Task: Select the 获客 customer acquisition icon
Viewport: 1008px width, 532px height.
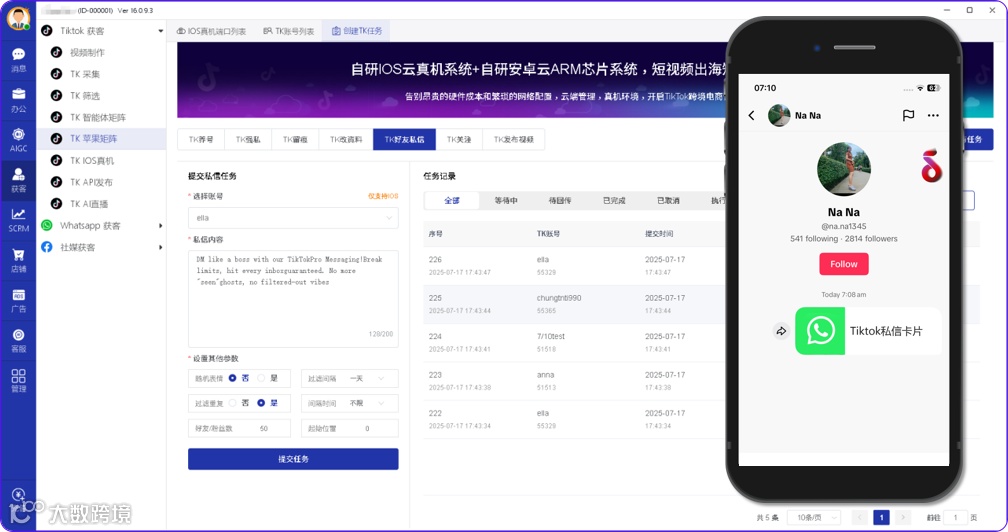Action: tap(19, 180)
